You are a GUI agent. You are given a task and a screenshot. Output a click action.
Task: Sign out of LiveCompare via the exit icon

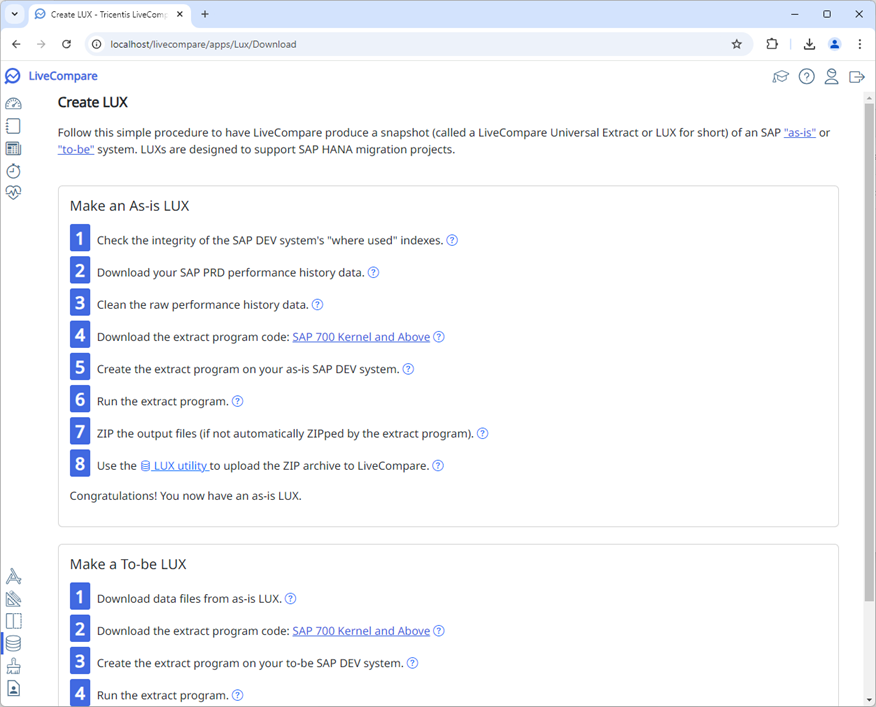point(856,76)
